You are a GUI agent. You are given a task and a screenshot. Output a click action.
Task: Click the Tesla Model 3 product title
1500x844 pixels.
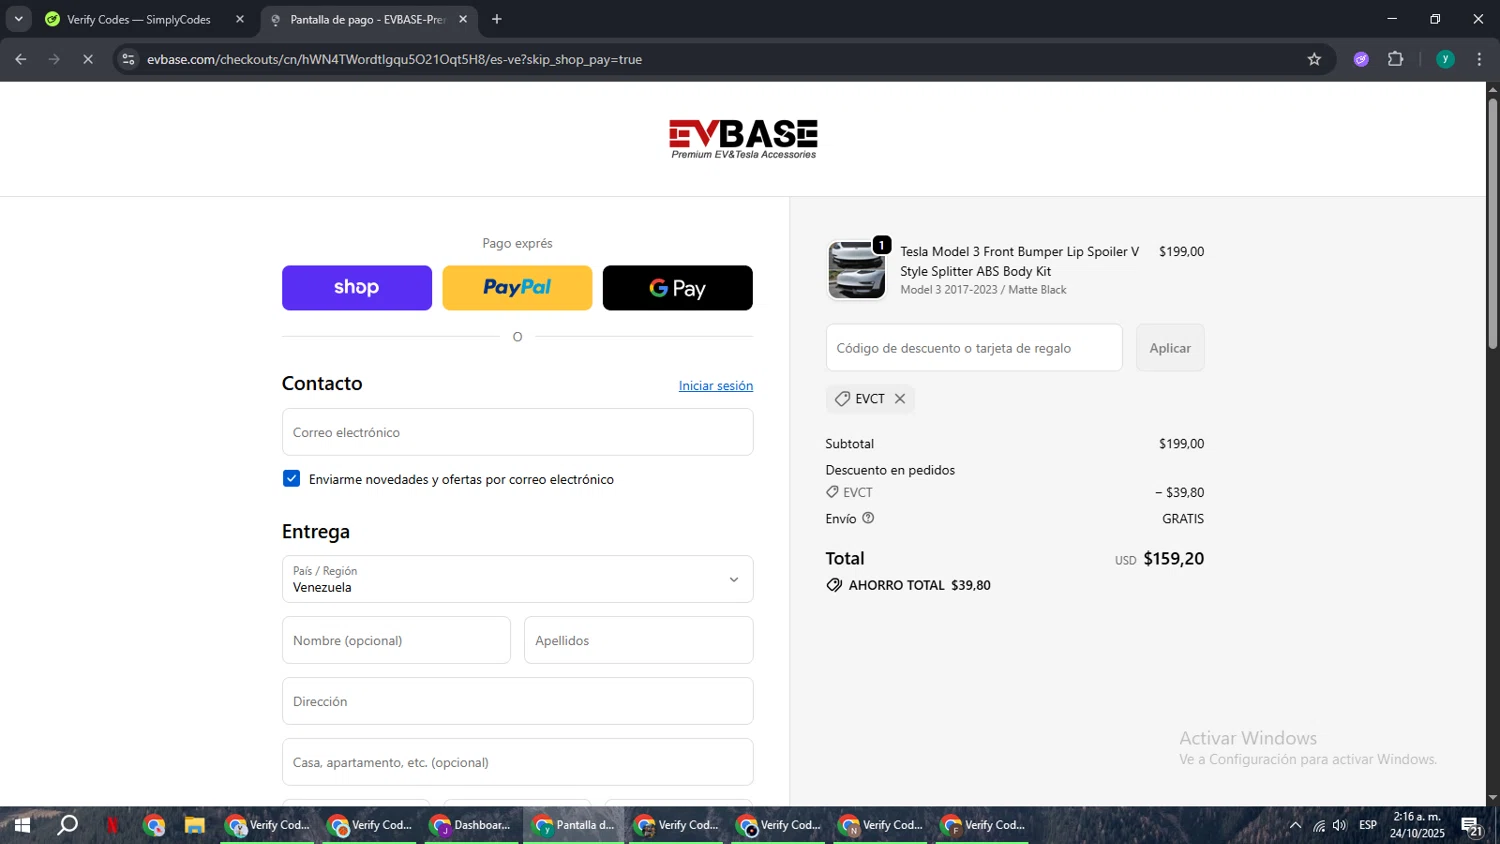tap(1019, 261)
